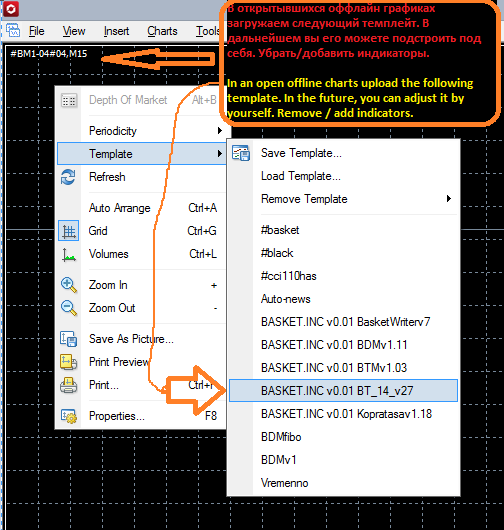Select the Template menu entry
504x530 pixels.
point(142,154)
